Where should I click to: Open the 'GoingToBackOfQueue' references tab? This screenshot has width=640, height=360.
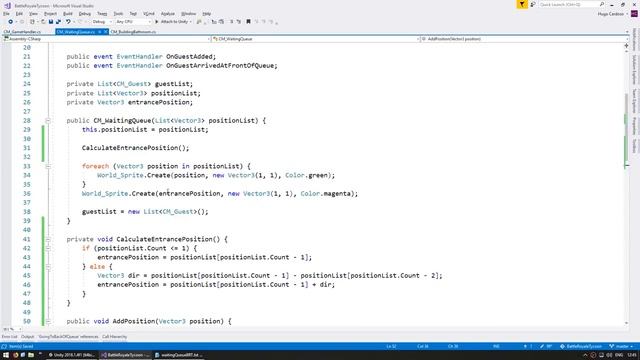click(68, 337)
